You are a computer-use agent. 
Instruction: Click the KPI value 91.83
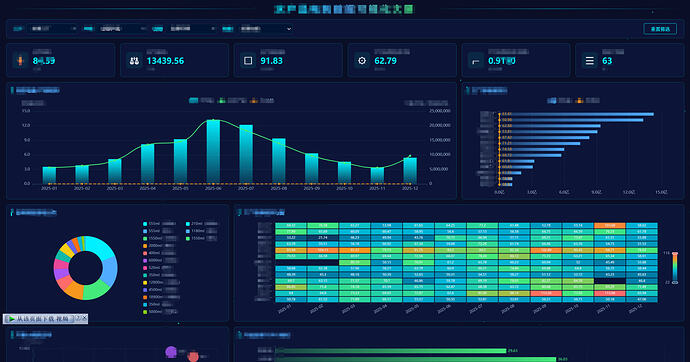pyautogui.click(x=272, y=61)
